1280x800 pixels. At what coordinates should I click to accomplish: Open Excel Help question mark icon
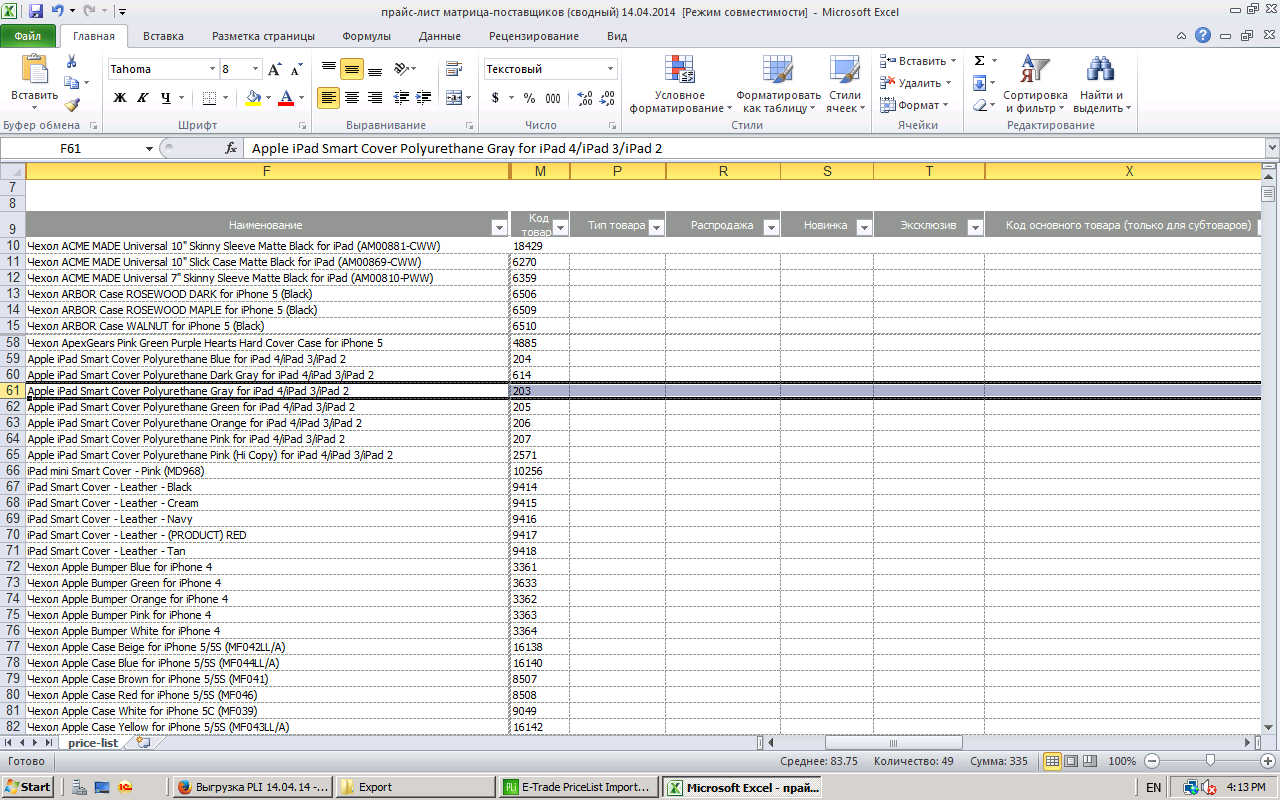[x=1203, y=35]
